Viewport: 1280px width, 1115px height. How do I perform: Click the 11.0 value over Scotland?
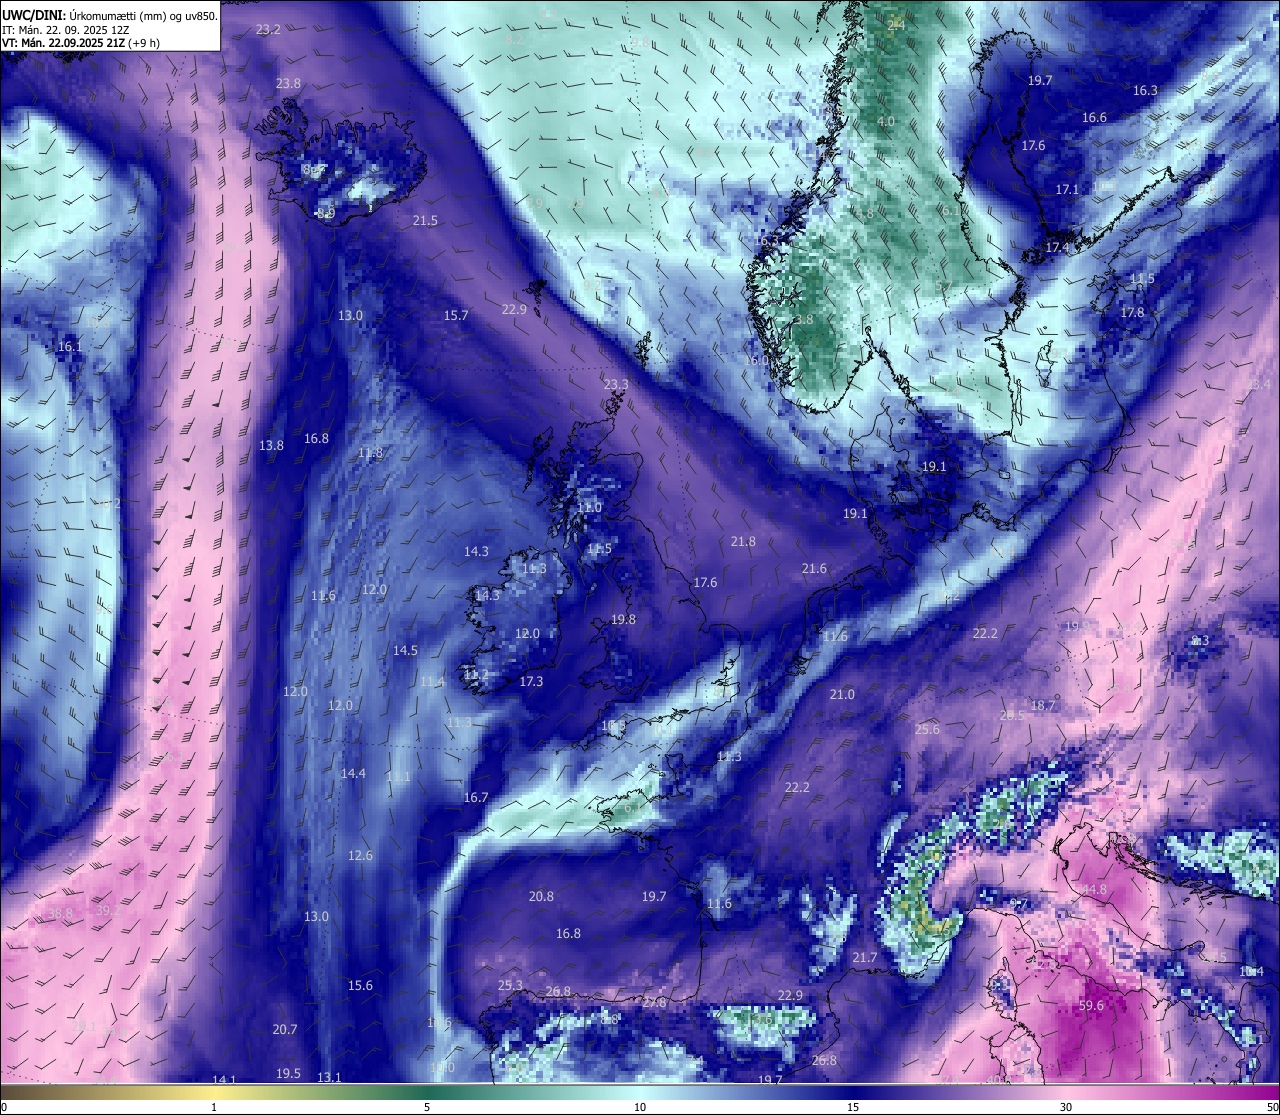click(x=590, y=508)
